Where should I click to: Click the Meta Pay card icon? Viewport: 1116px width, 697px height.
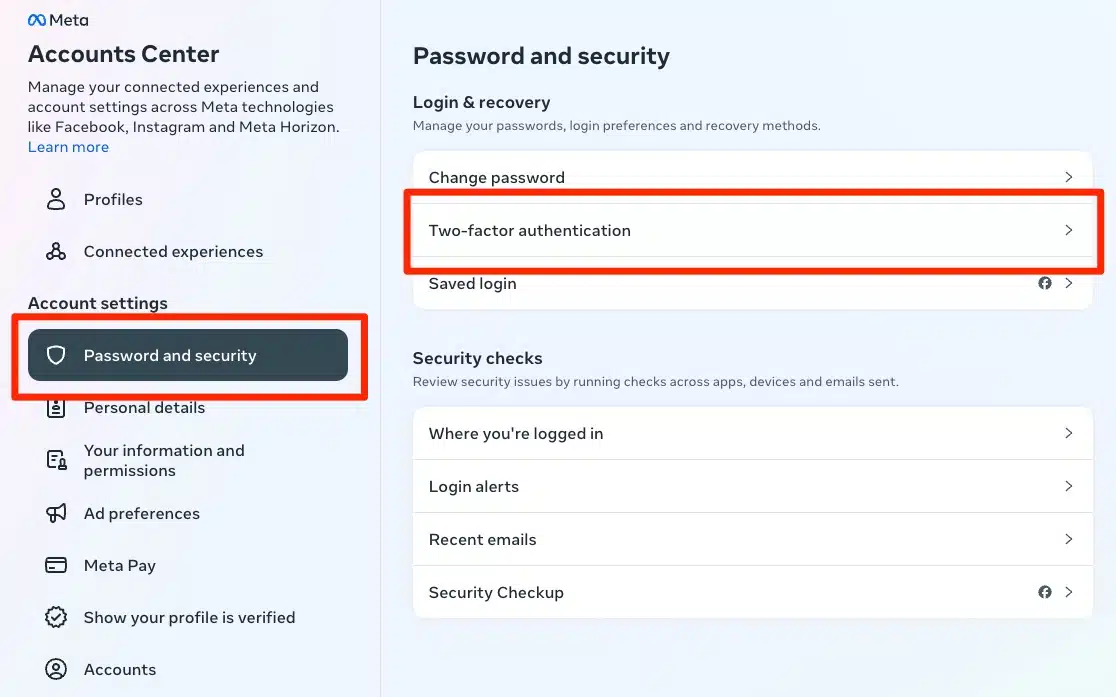56,565
